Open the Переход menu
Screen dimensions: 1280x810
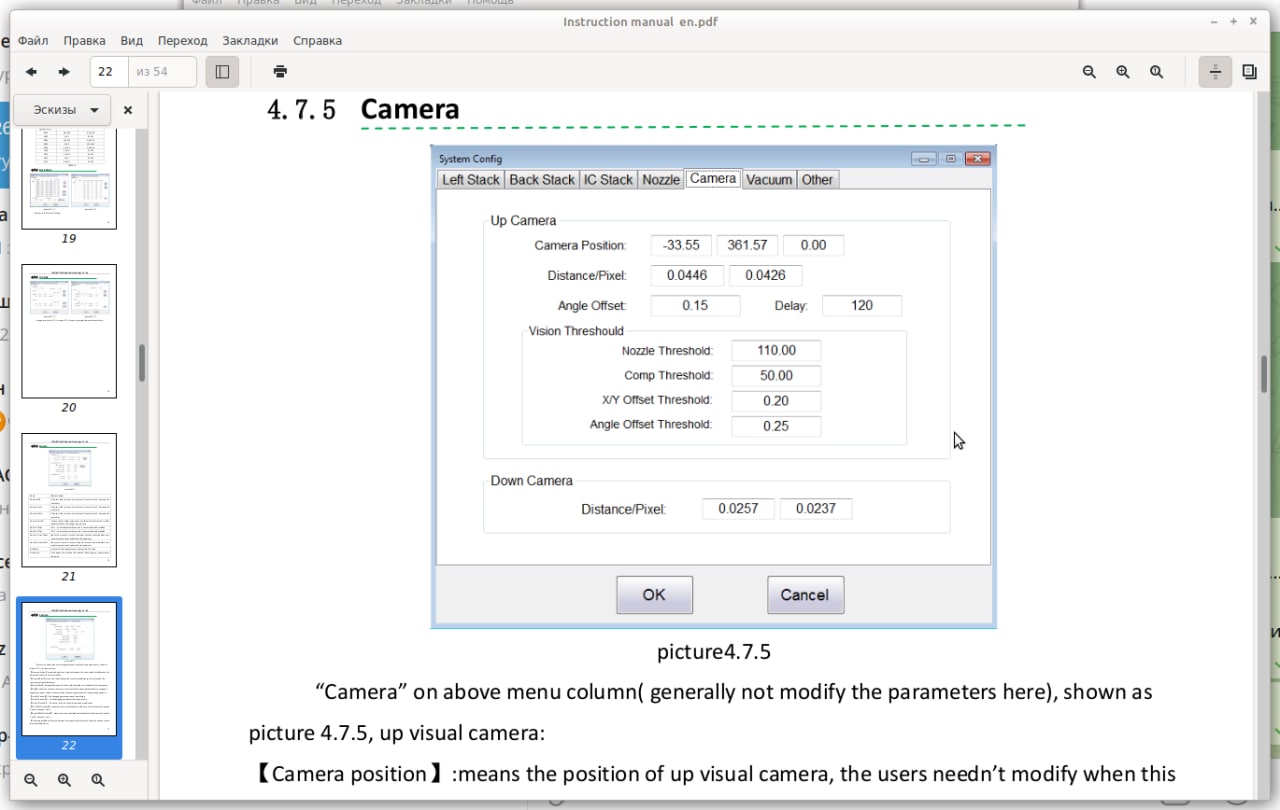(183, 41)
